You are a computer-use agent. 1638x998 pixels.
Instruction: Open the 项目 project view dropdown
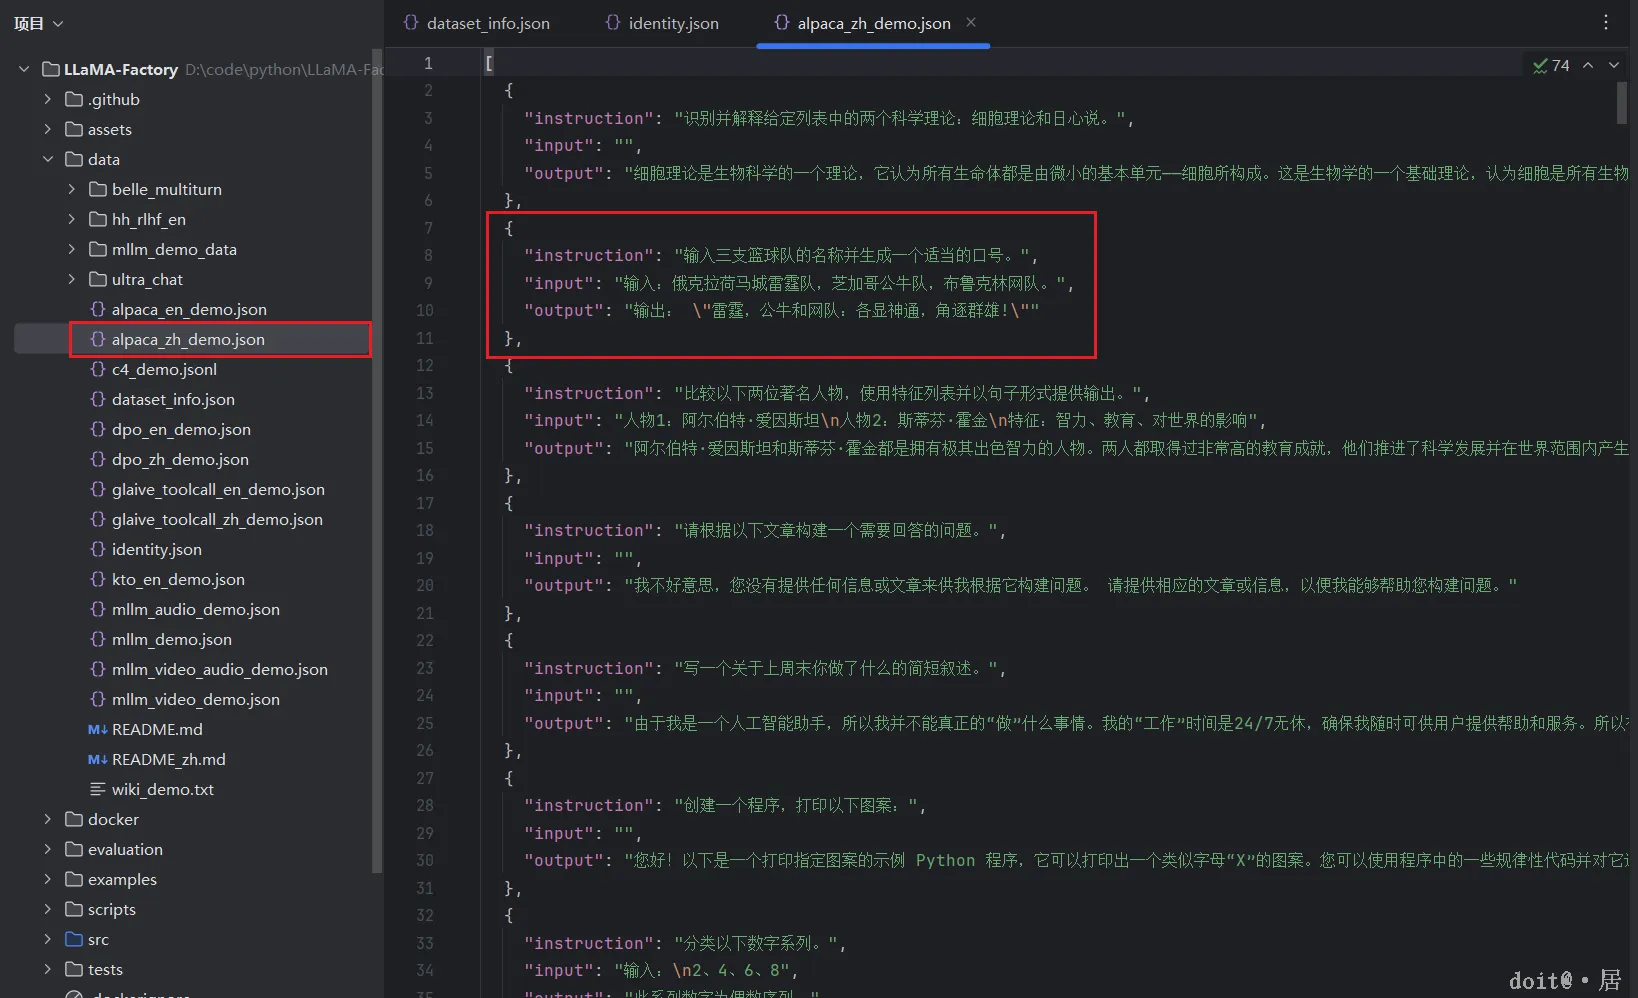39,23
